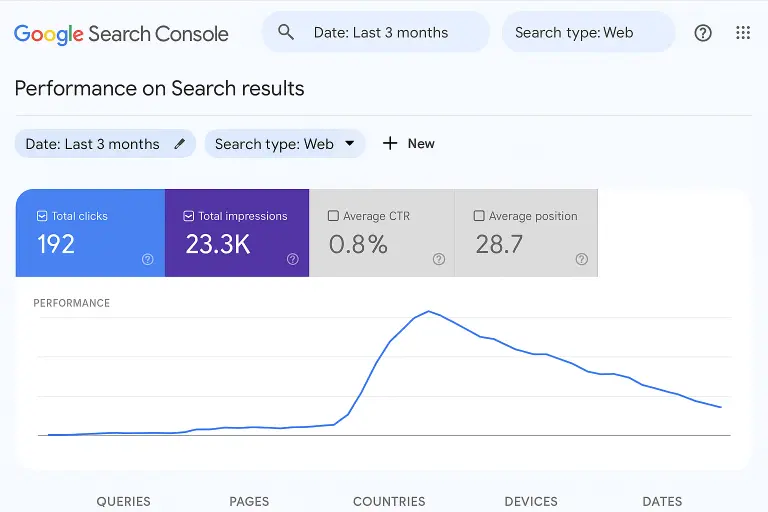Open help icon on Total impressions card
The width and height of the screenshot is (768, 512).
292,259
